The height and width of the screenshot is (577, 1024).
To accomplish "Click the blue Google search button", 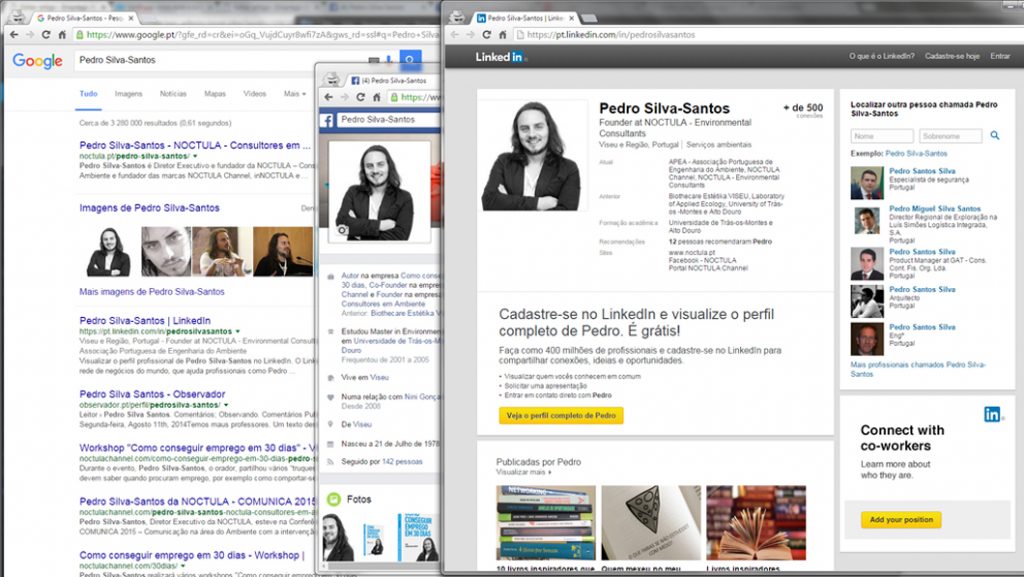I will click(x=410, y=59).
